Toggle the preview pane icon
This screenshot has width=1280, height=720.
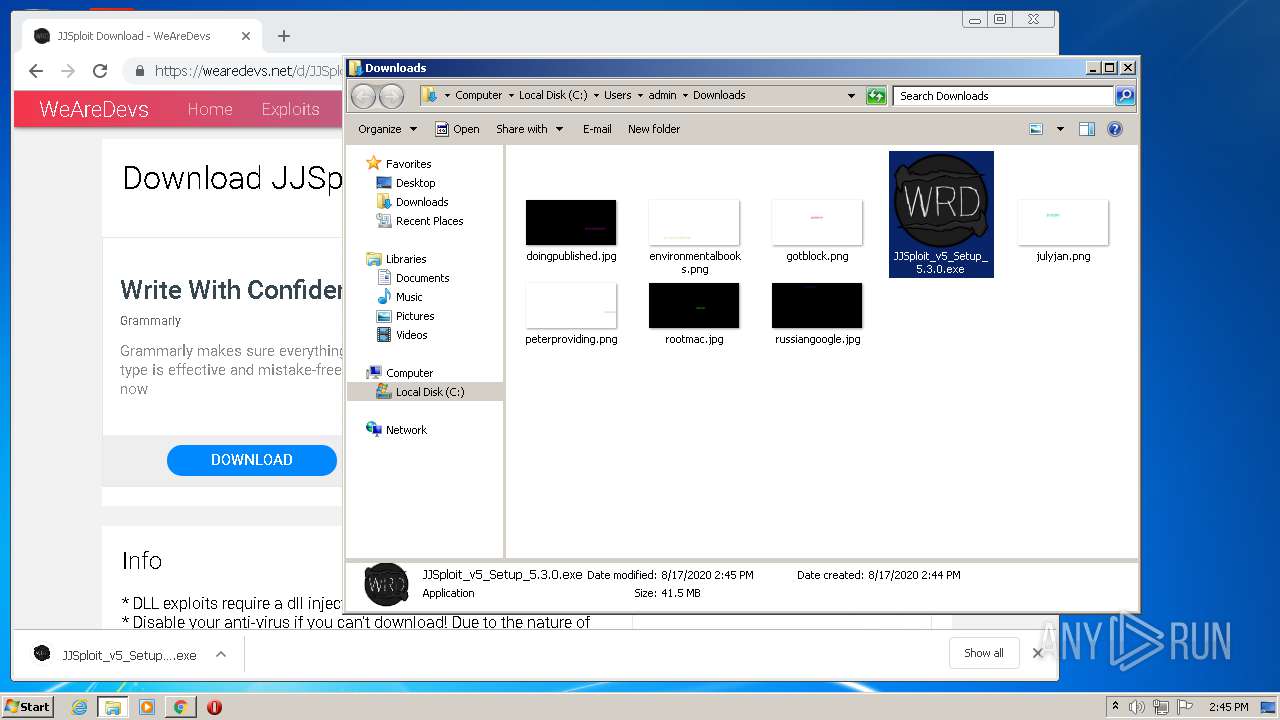[1087, 129]
